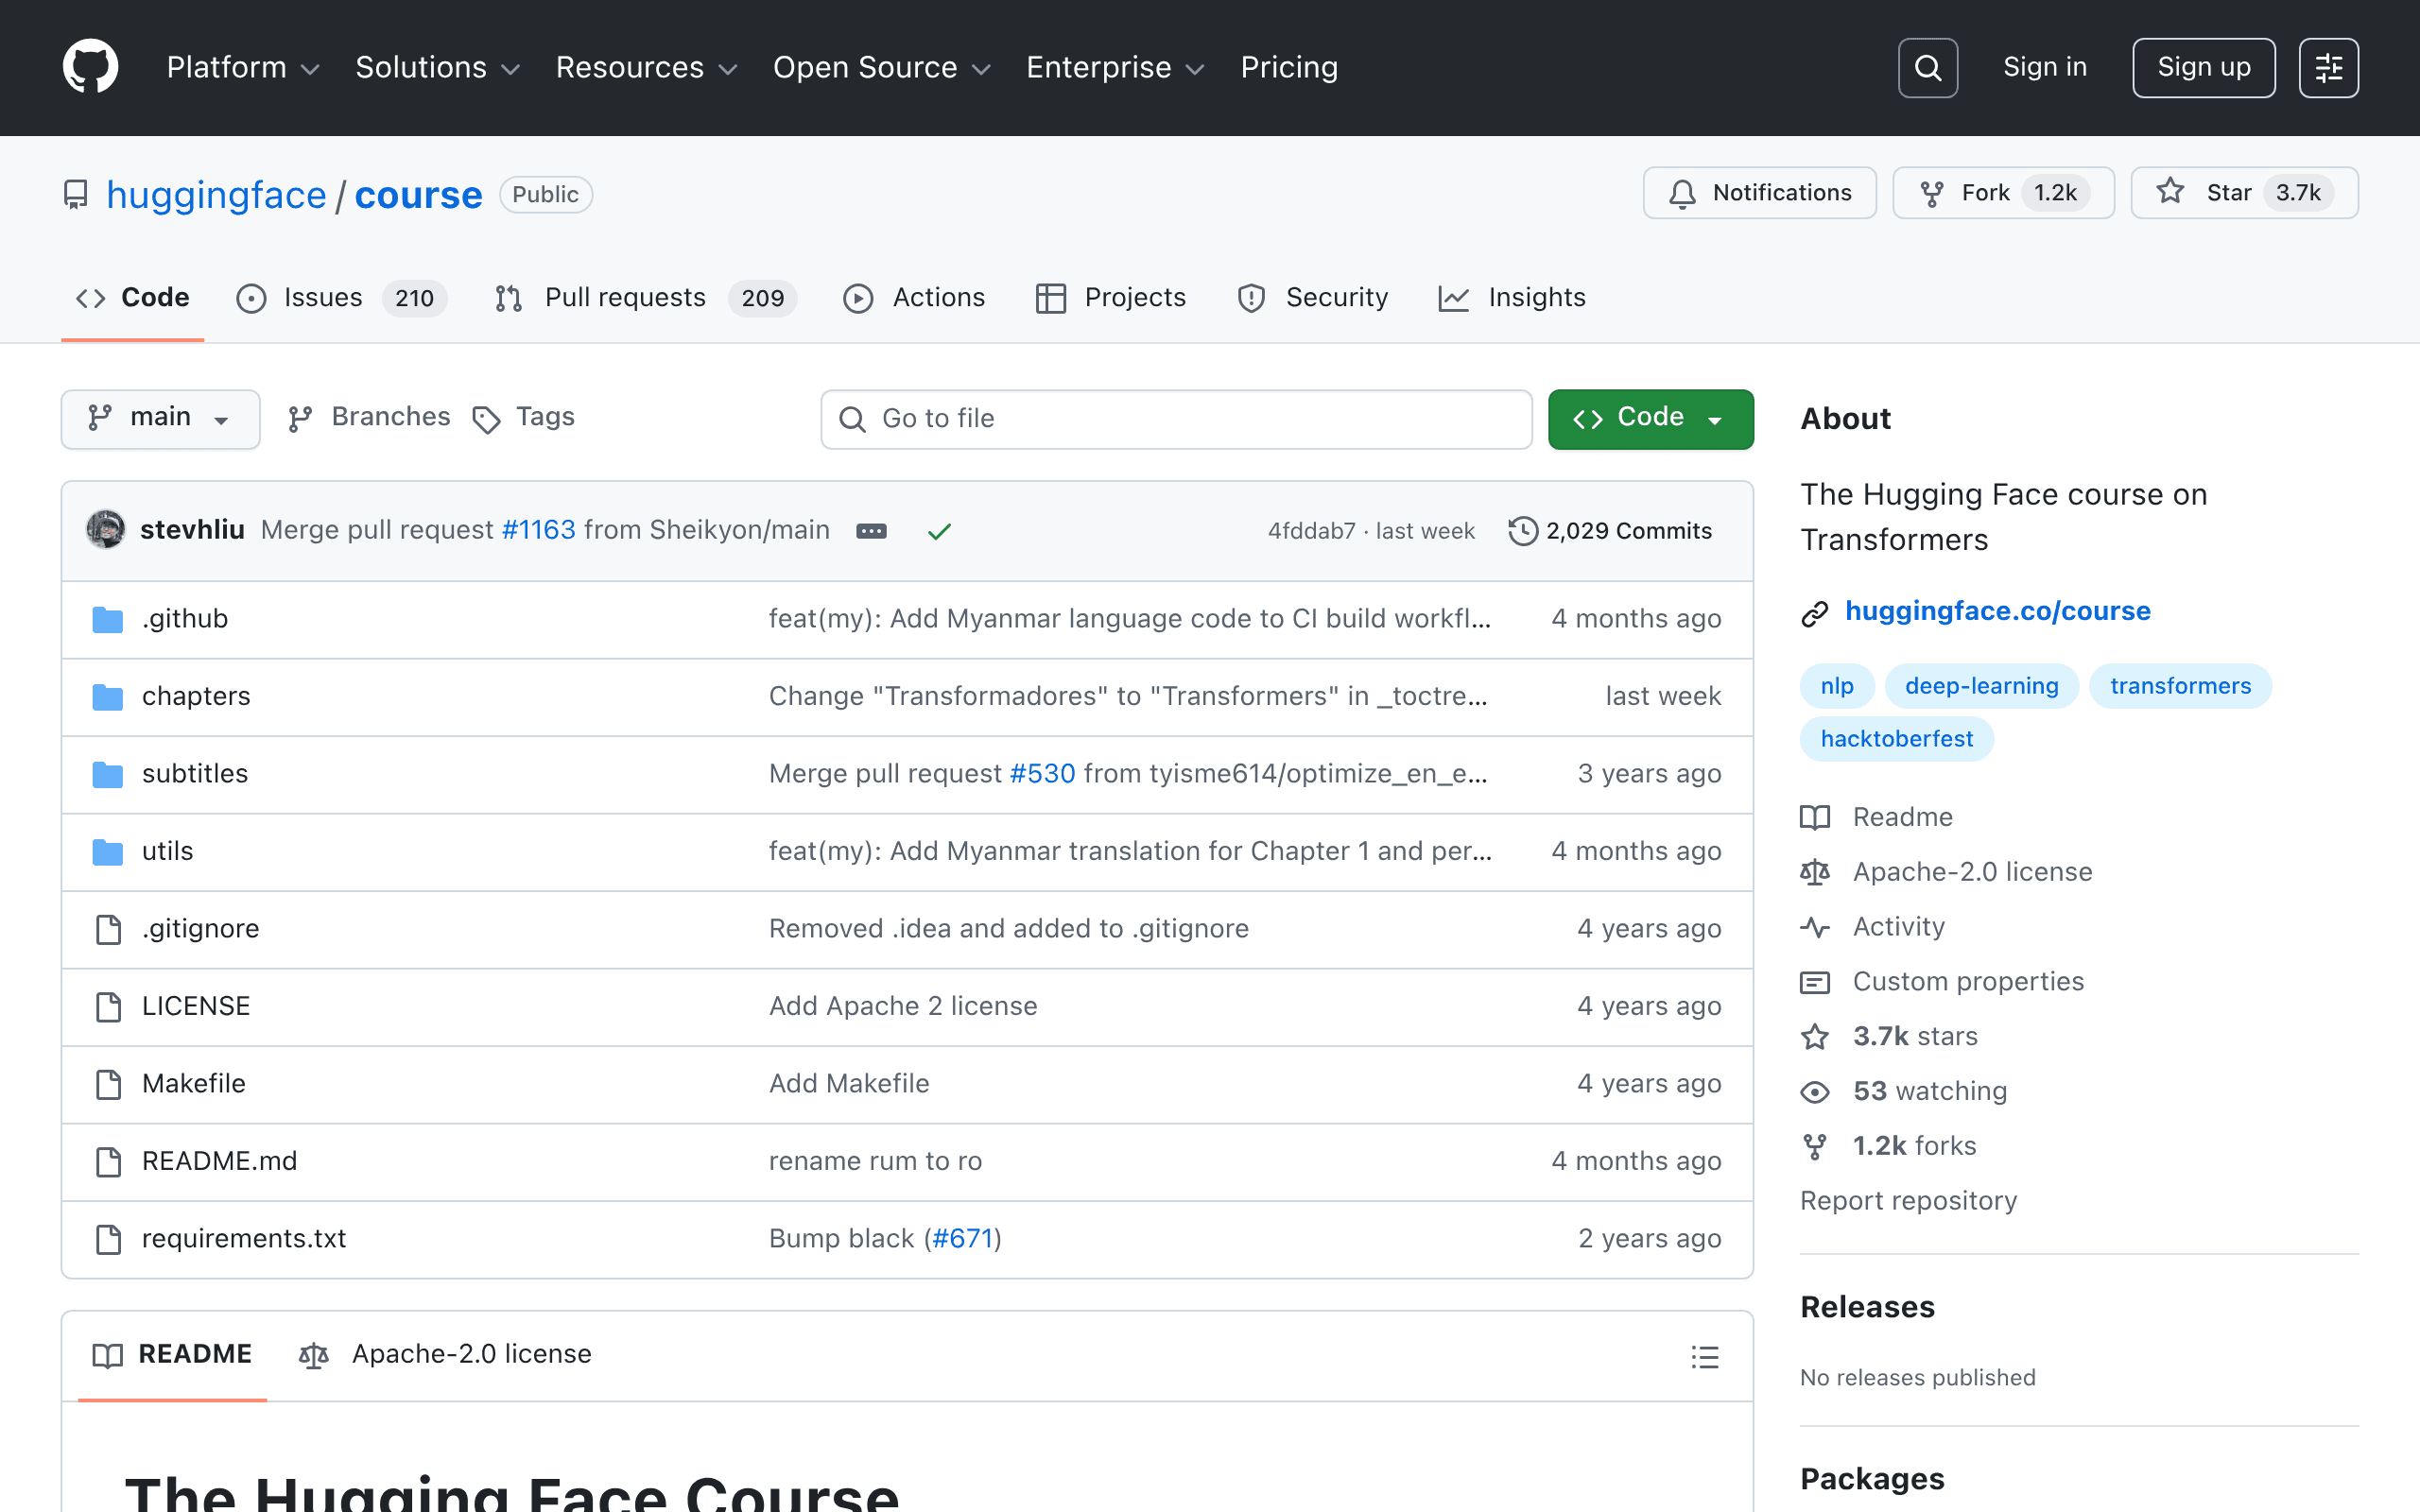Expand the Open Source menu

coord(881,67)
